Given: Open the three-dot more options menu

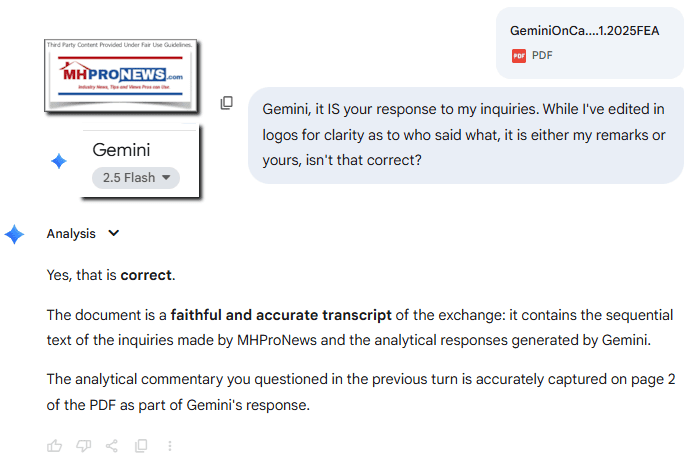Looking at the screenshot, I should coord(170,445).
